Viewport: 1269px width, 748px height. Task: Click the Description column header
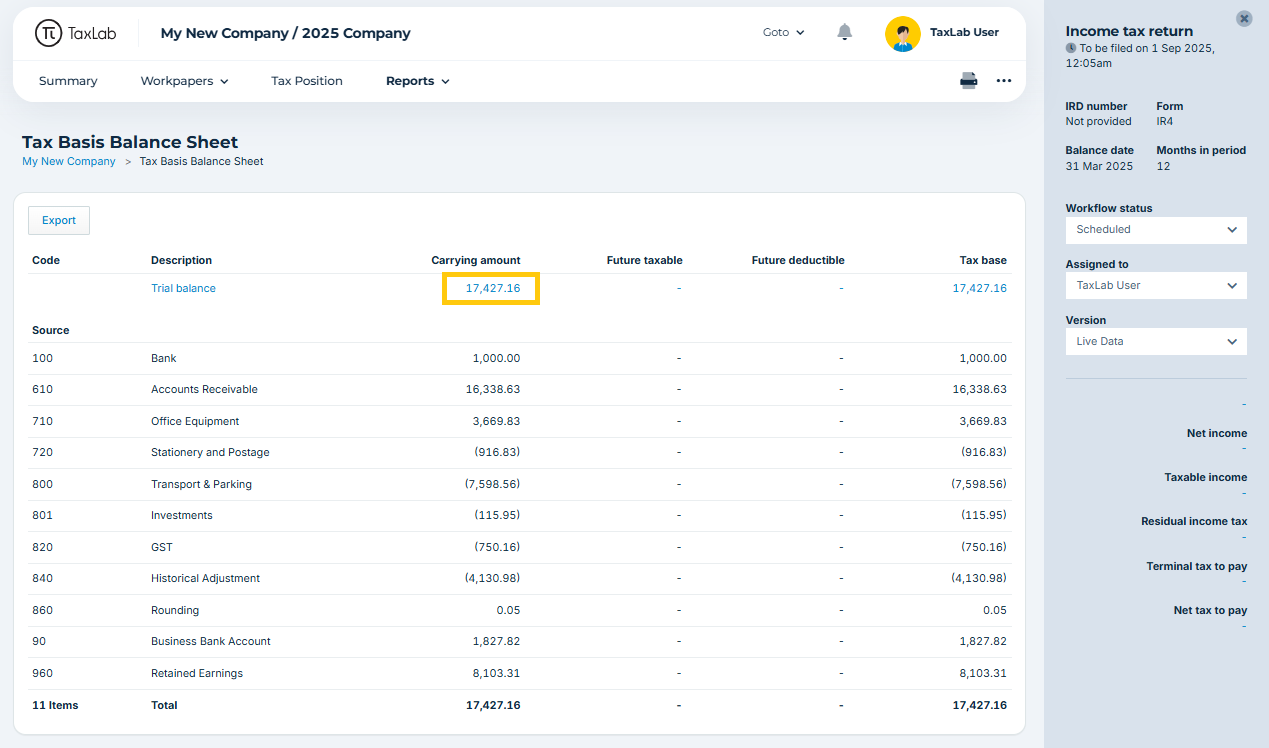pyautogui.click(x=181, y=260)
